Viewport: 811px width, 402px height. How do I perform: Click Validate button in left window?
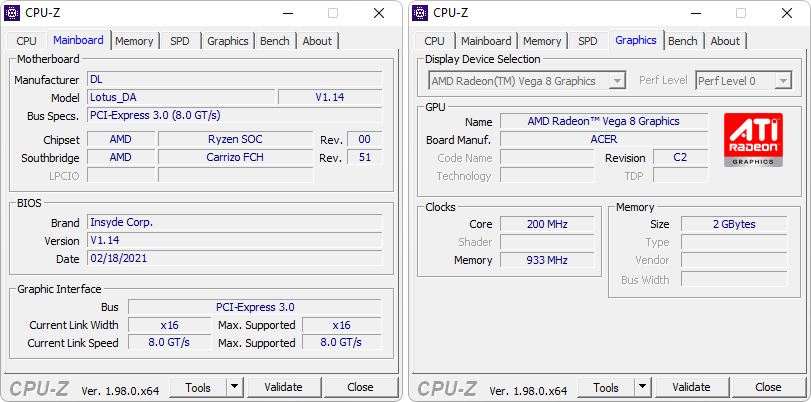pyautogui.click(x=283, y=387)
